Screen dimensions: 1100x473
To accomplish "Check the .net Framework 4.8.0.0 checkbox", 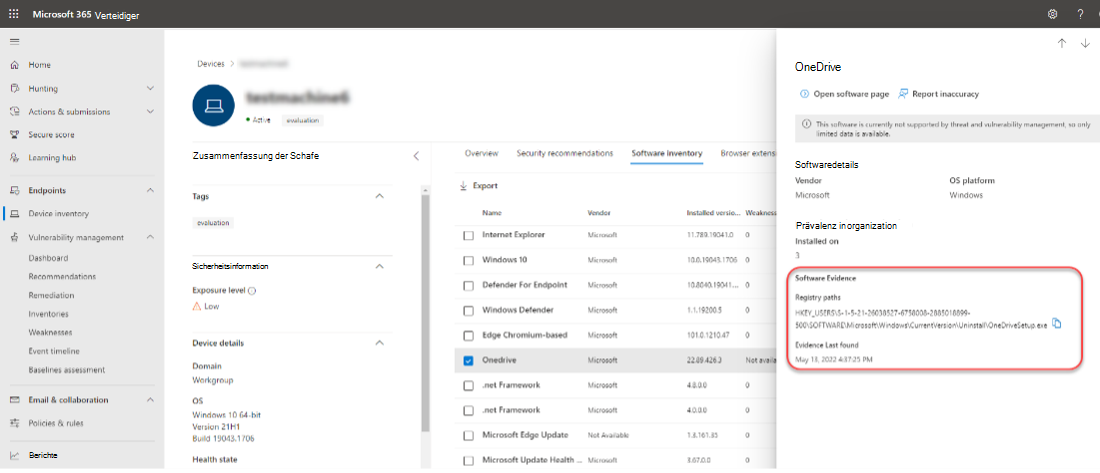I will tap(468, 385).
